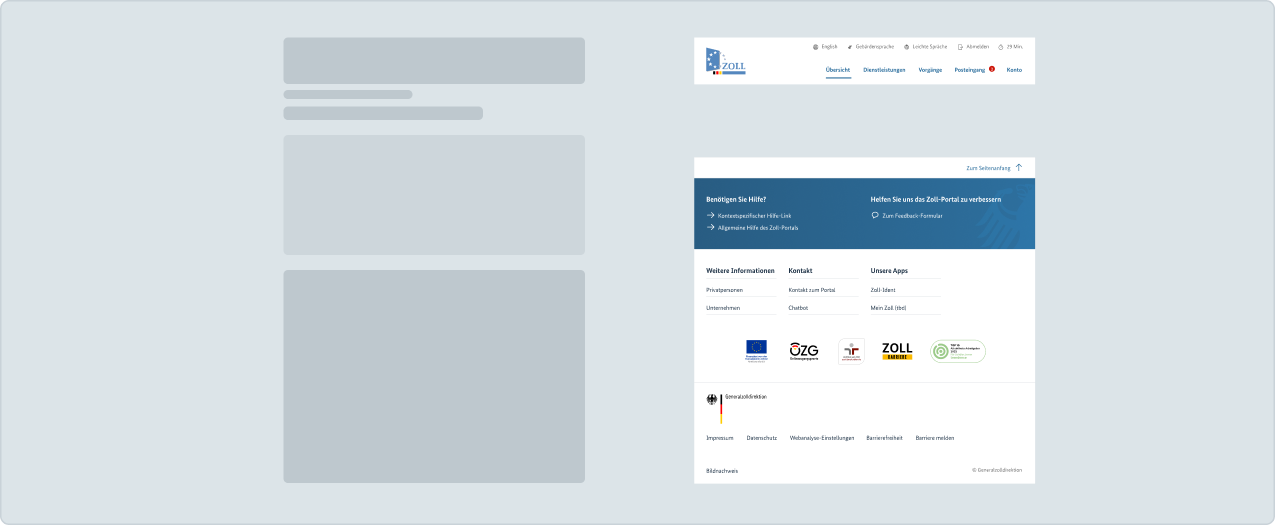Click the OZG logo in the footer
This screenshot has height=525, width=1275.
click(803, 351)
